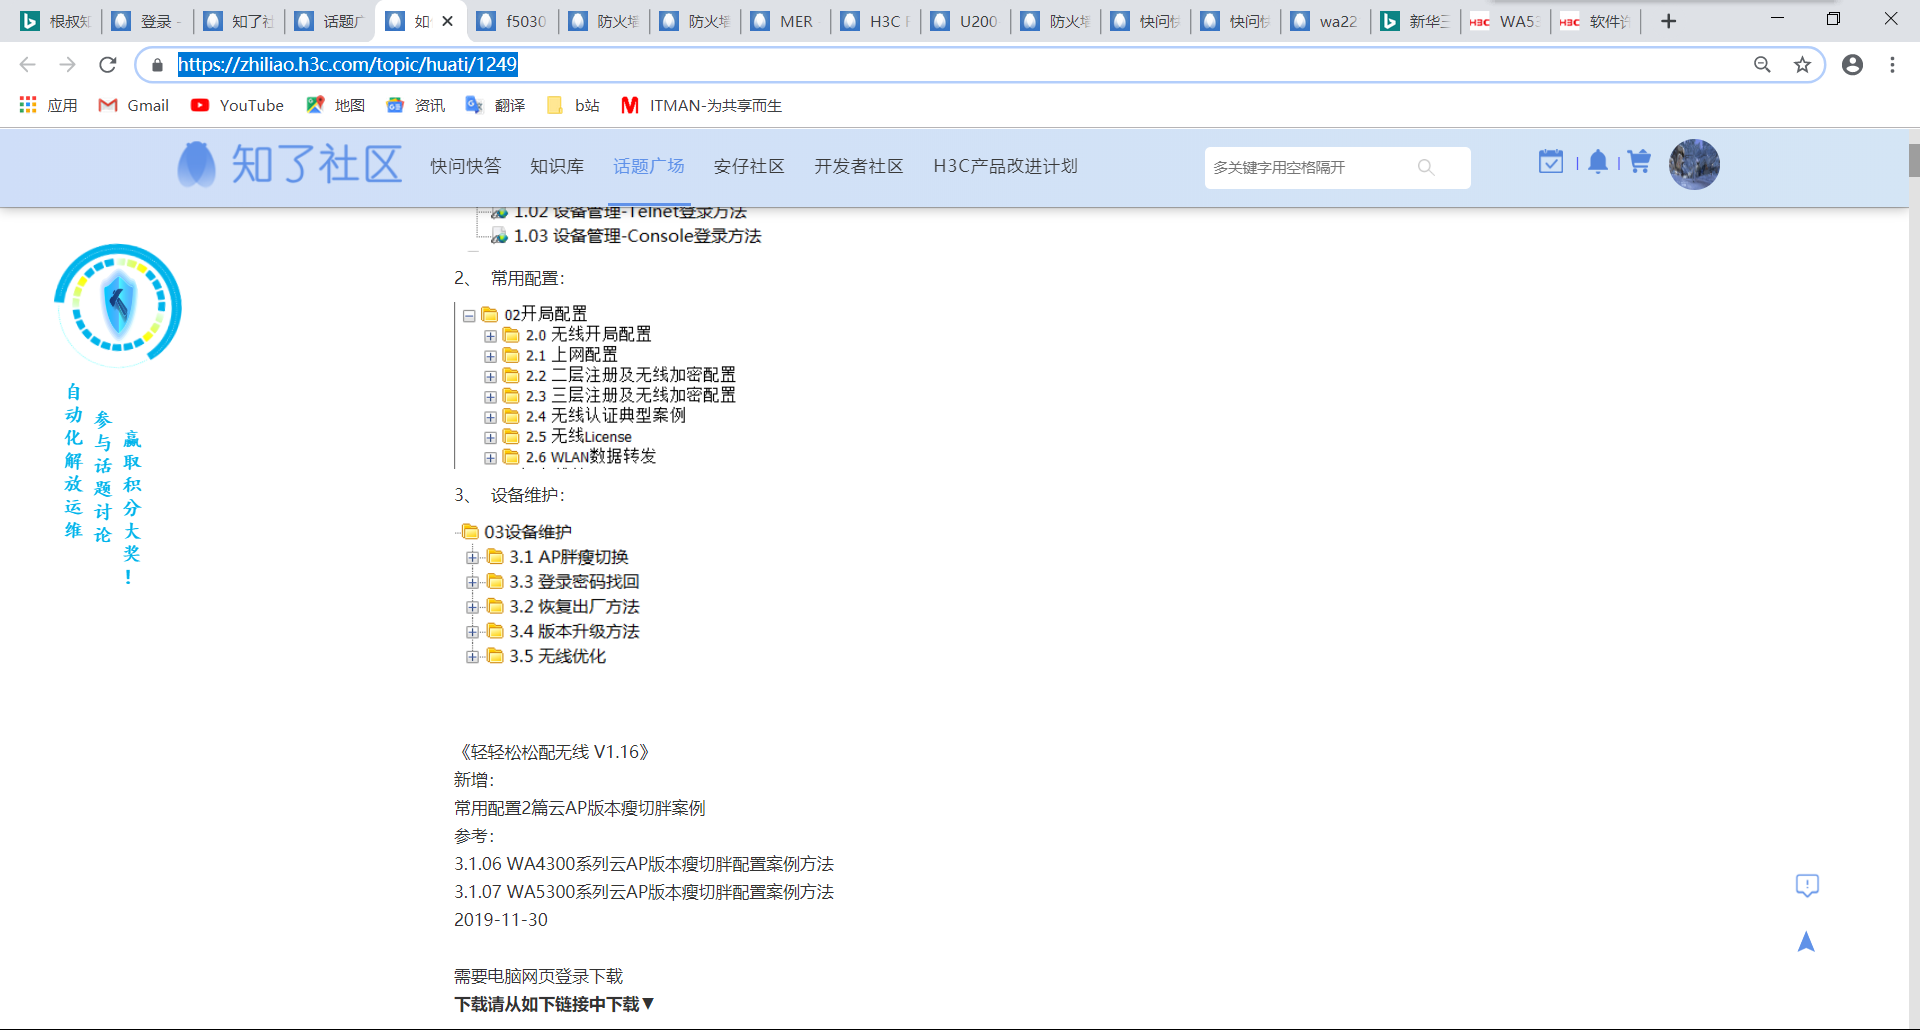Image resolution: width=1920 pixels, height=1030 pixels.
Task: Open the ITMAN-为共享而生 bookmark
Action: click(x=701, y=105)
